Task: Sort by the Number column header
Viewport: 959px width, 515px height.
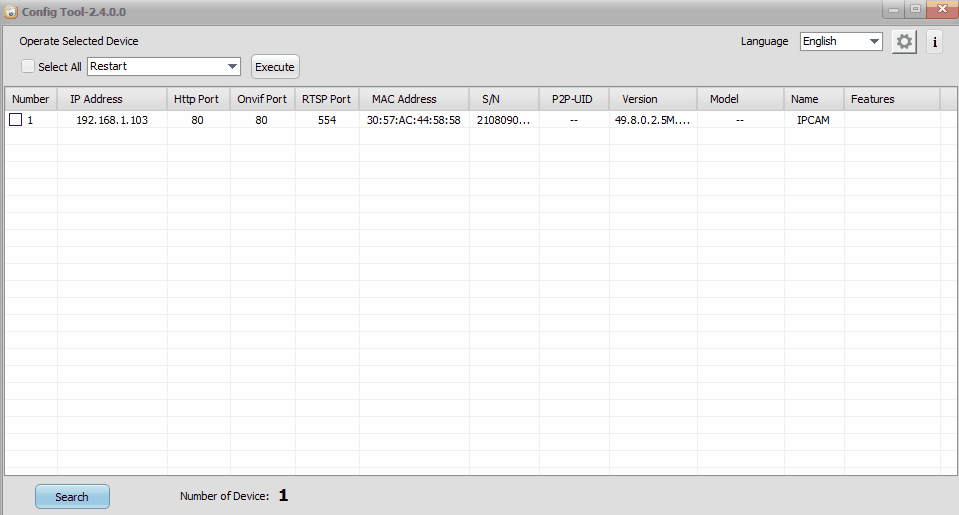Action: [31, 99]
